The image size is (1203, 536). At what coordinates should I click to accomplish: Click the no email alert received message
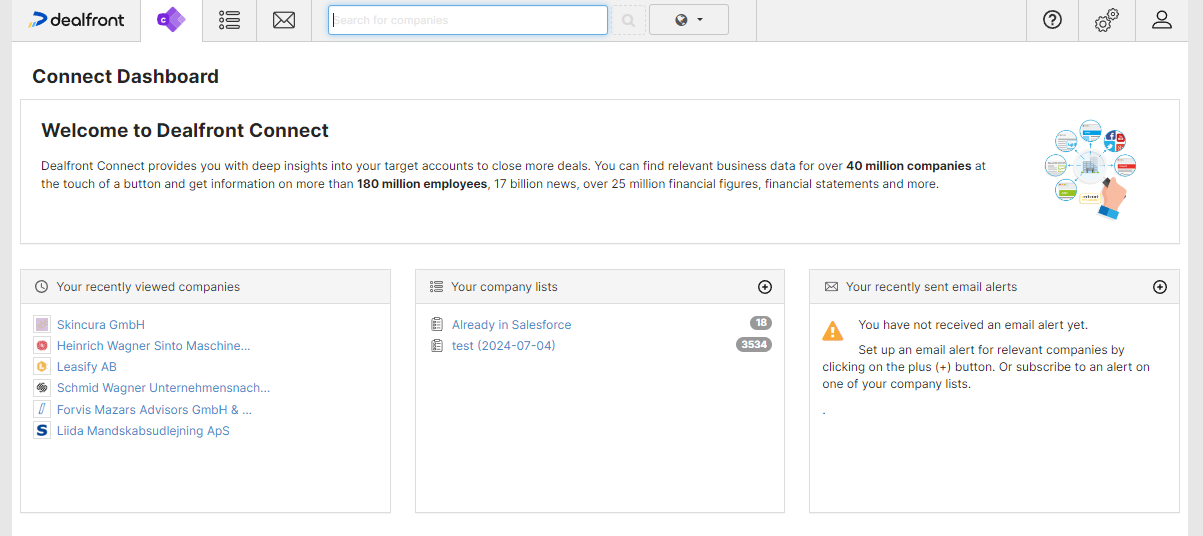[973, 325]
